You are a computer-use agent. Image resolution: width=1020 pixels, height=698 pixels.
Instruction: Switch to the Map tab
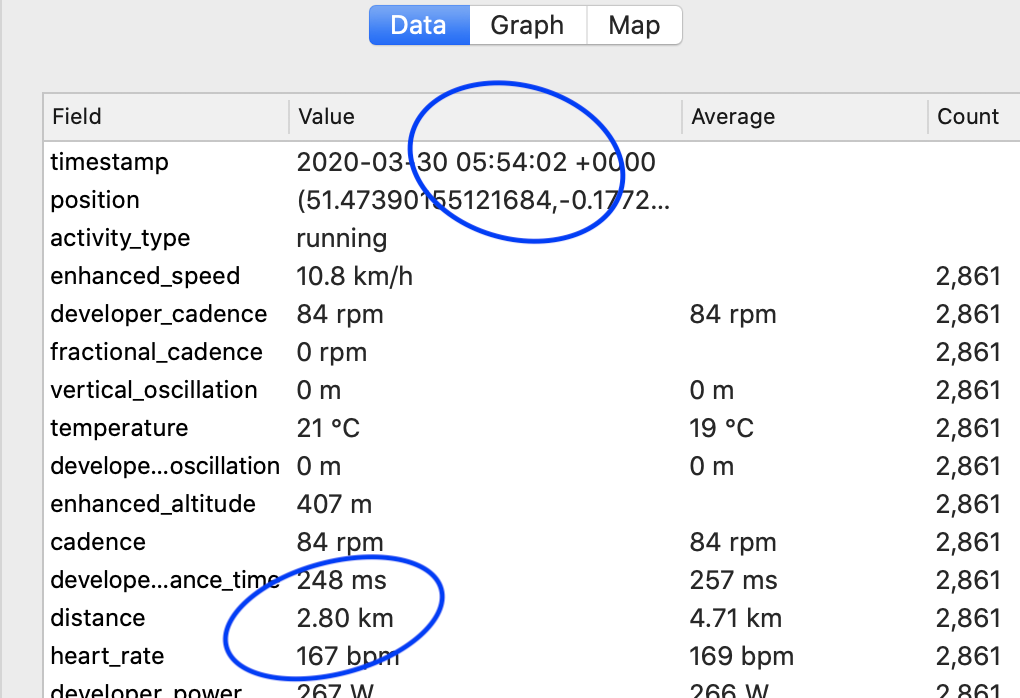[x=634, y=25]
